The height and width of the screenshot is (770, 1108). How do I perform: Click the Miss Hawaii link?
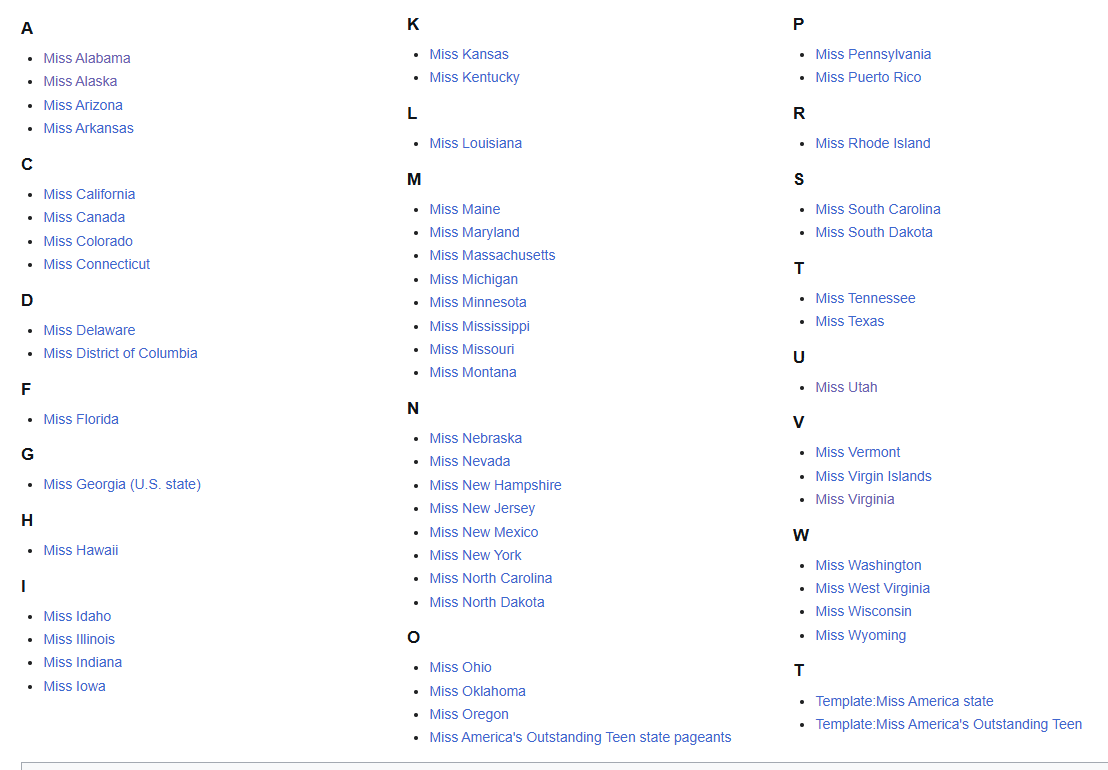point(81,550)
